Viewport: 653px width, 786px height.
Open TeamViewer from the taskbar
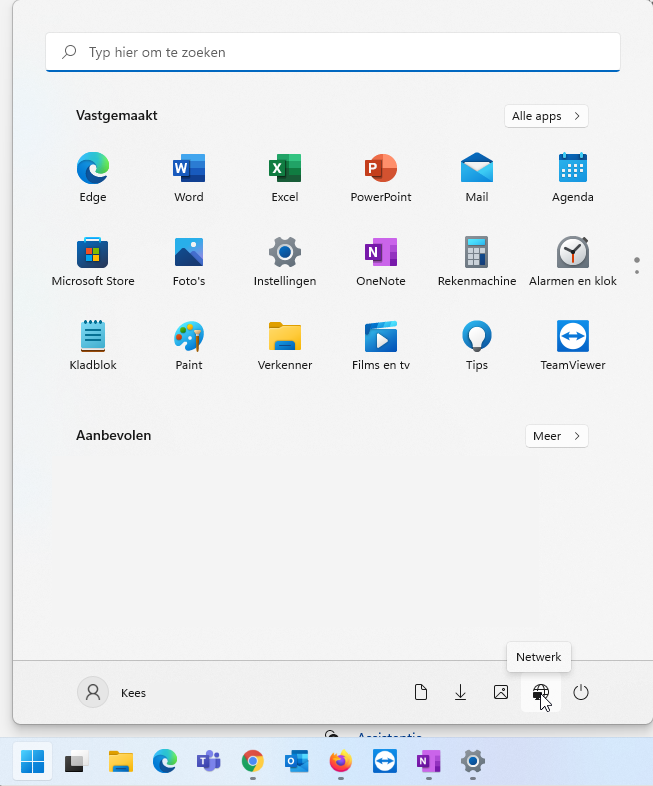385,761
